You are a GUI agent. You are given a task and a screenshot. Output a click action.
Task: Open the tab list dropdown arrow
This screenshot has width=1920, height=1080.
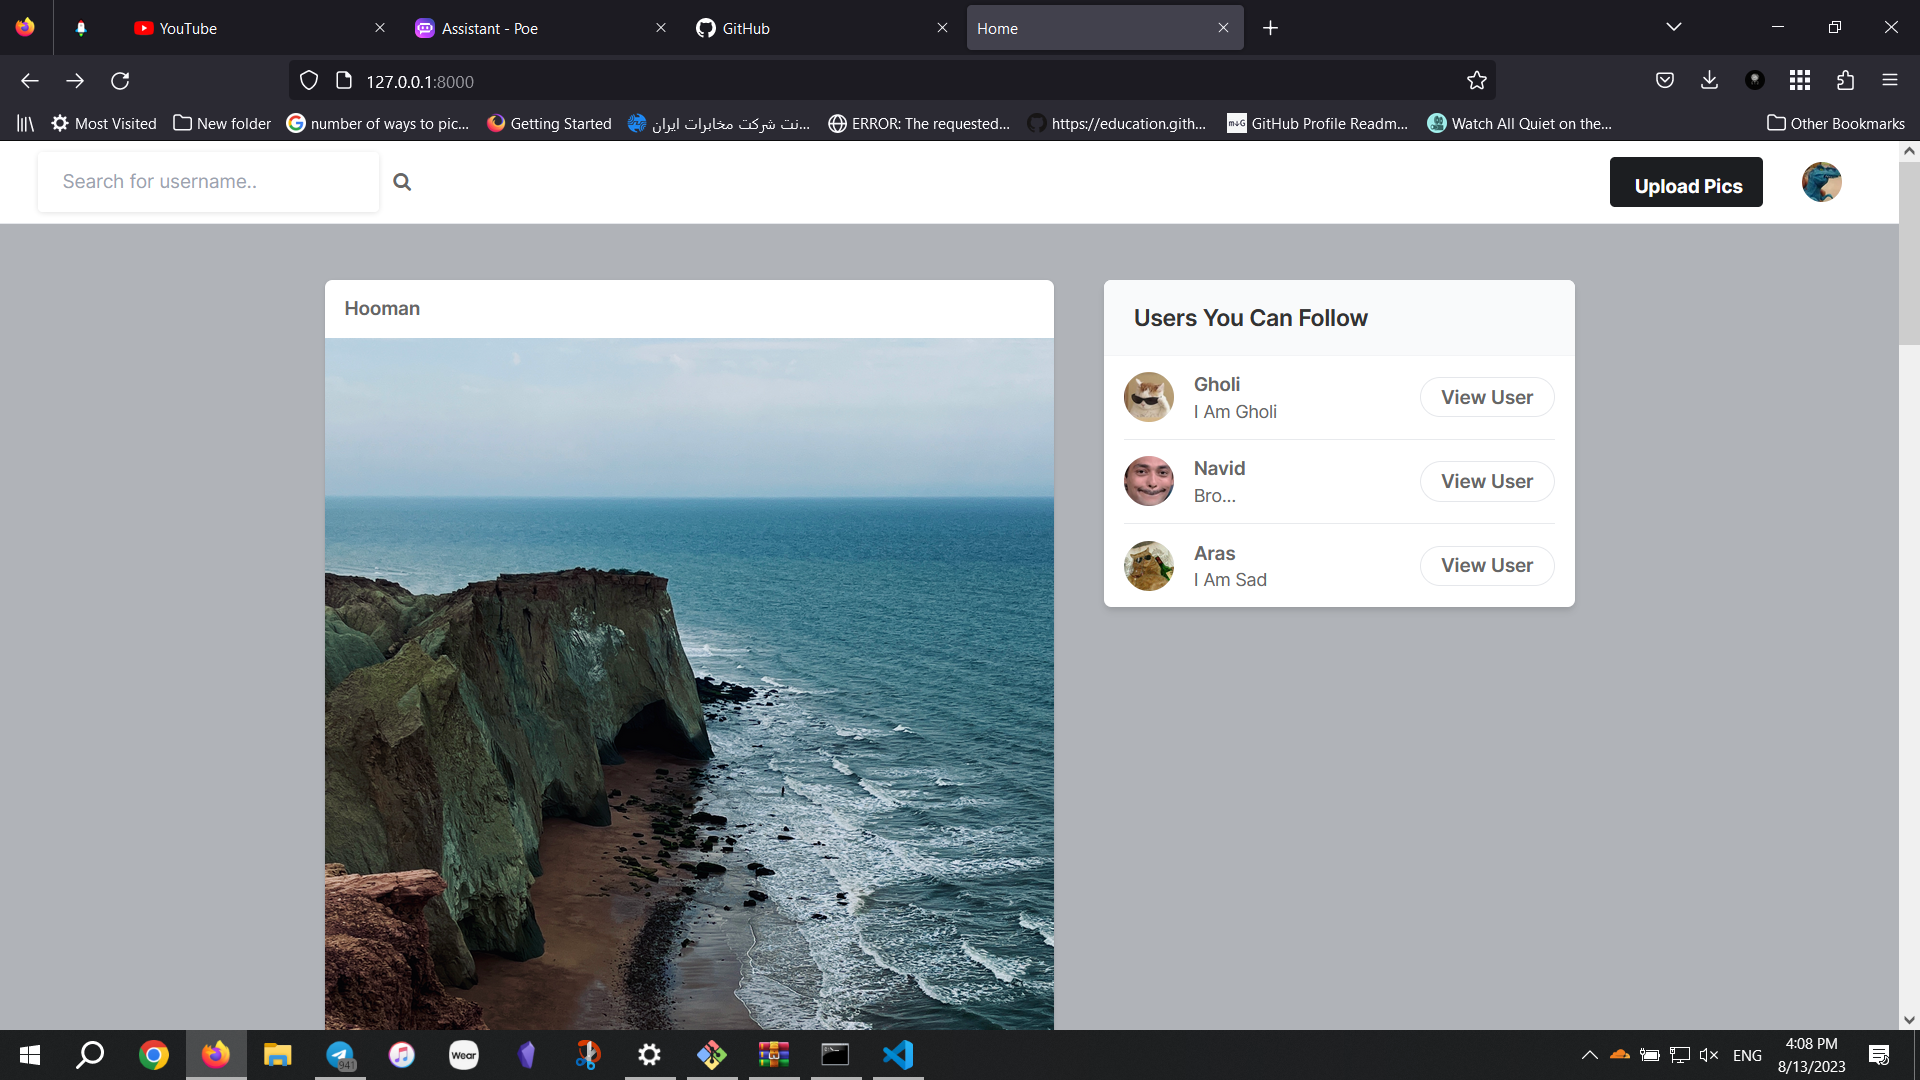coord(1675,27)
